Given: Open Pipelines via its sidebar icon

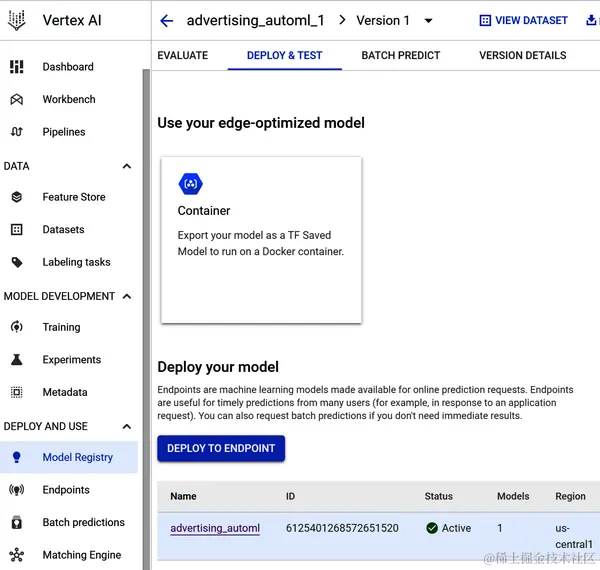Looking at the screenshot, I should (x=16, y=132).
